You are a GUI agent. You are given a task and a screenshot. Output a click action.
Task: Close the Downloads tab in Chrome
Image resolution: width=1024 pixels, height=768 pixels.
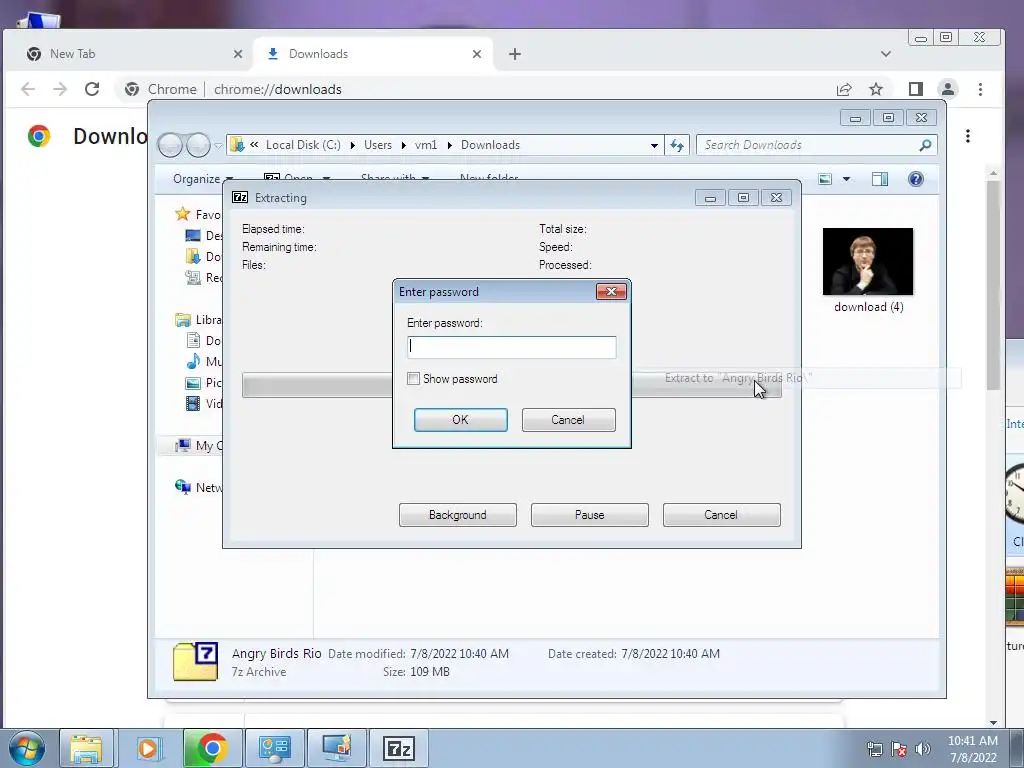tap(477, 54)
